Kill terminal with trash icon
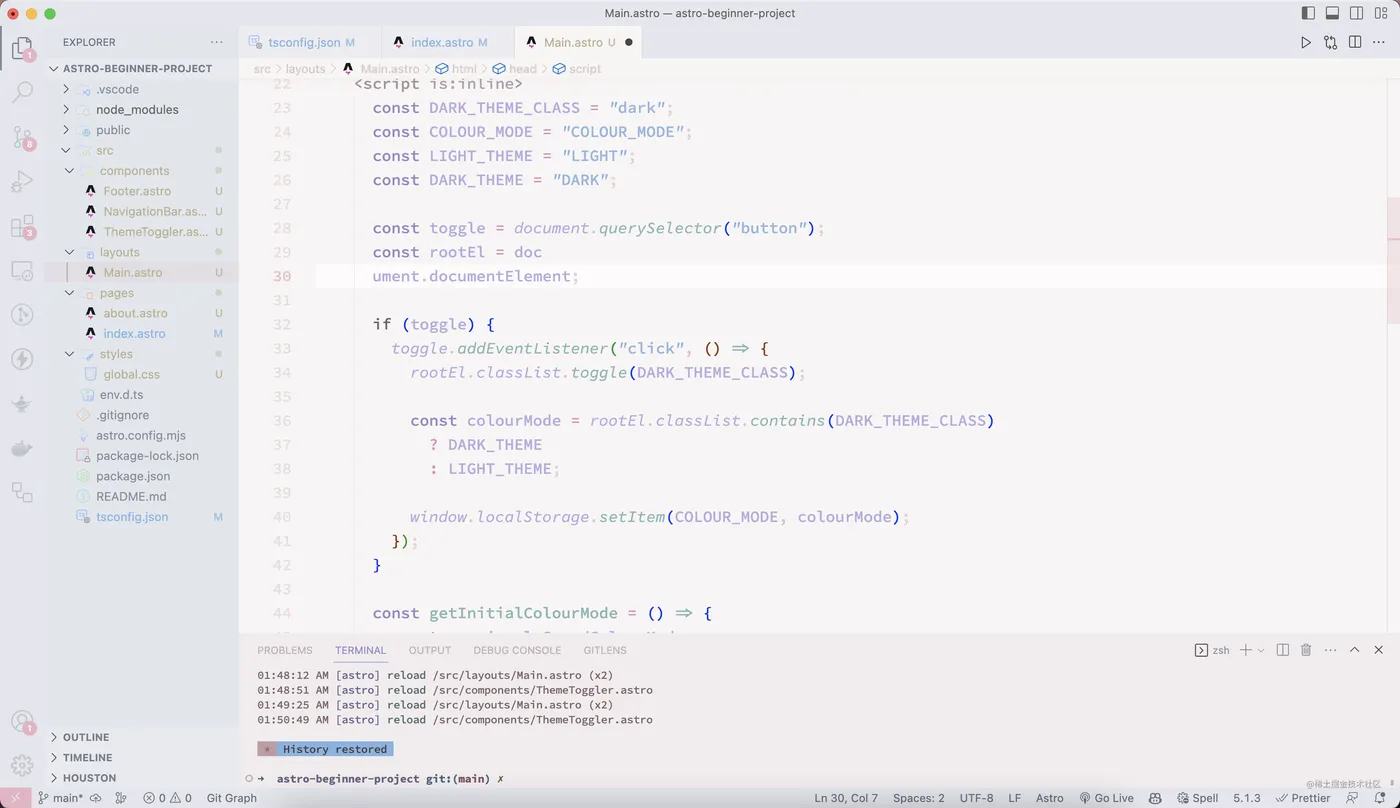 pos(1306,650)
